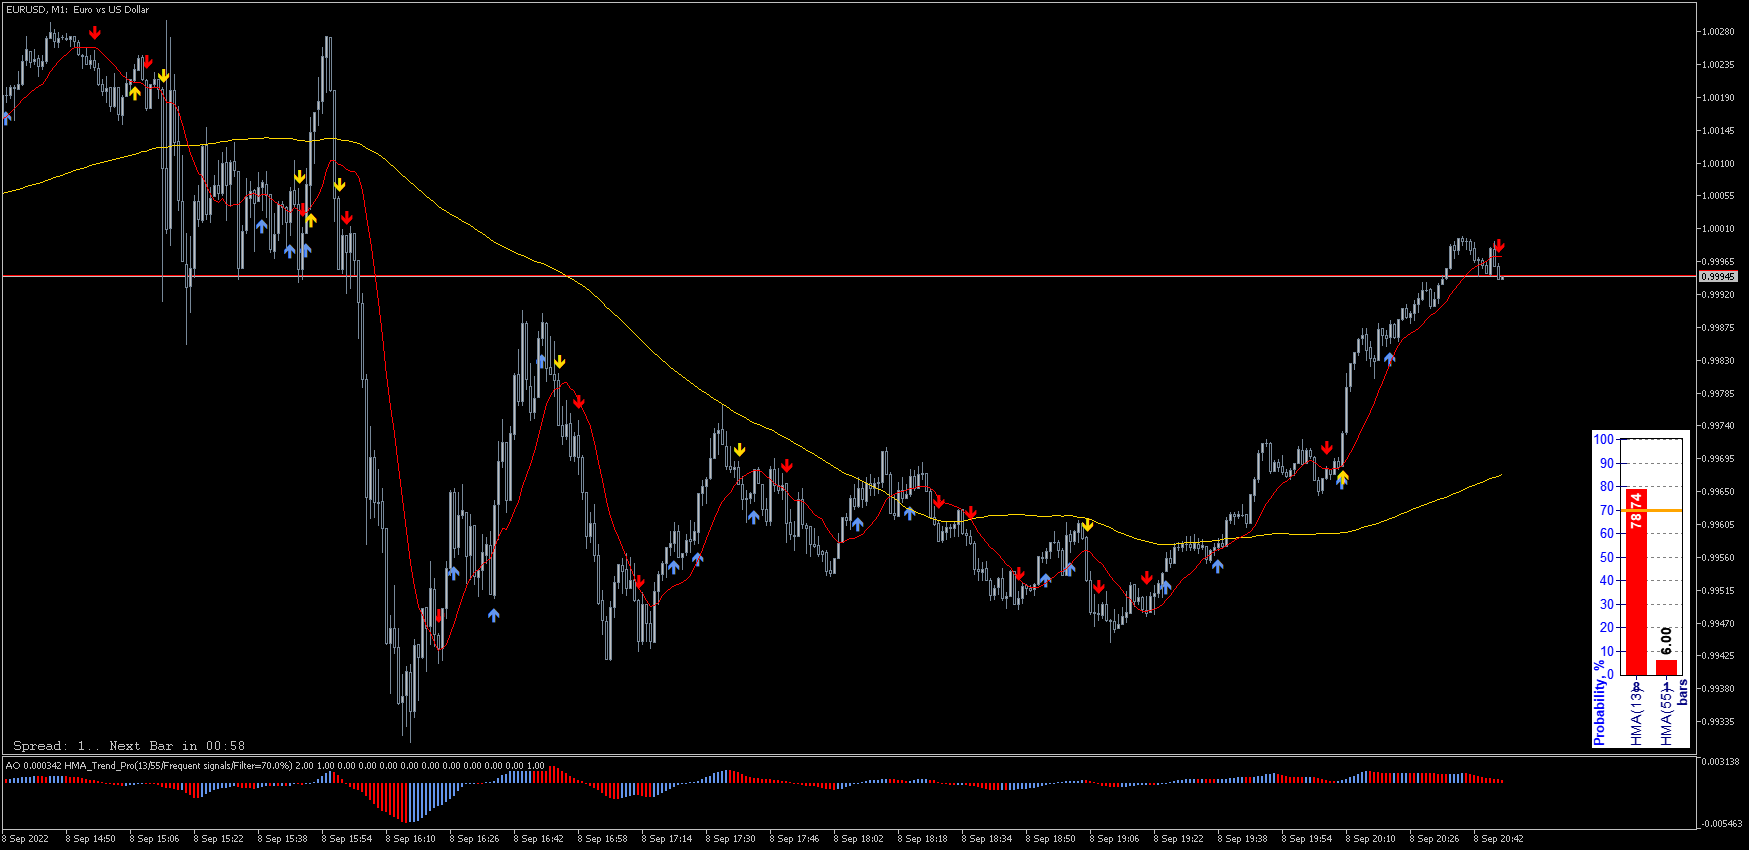Select the 8 Sep 2022 date label

[x=27, y=839]
